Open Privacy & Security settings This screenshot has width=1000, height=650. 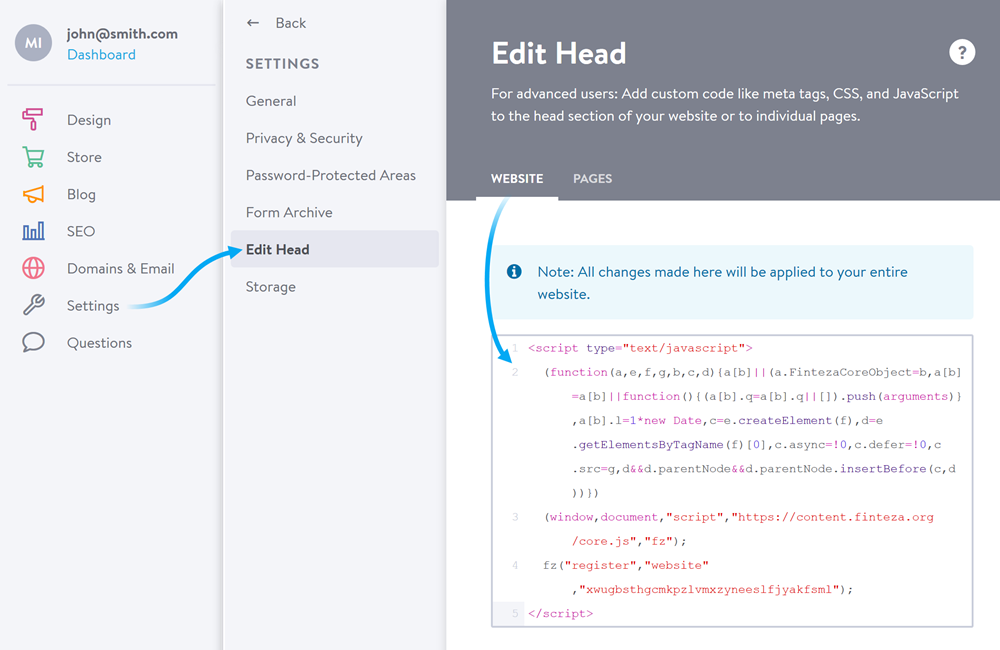(304, 138)
